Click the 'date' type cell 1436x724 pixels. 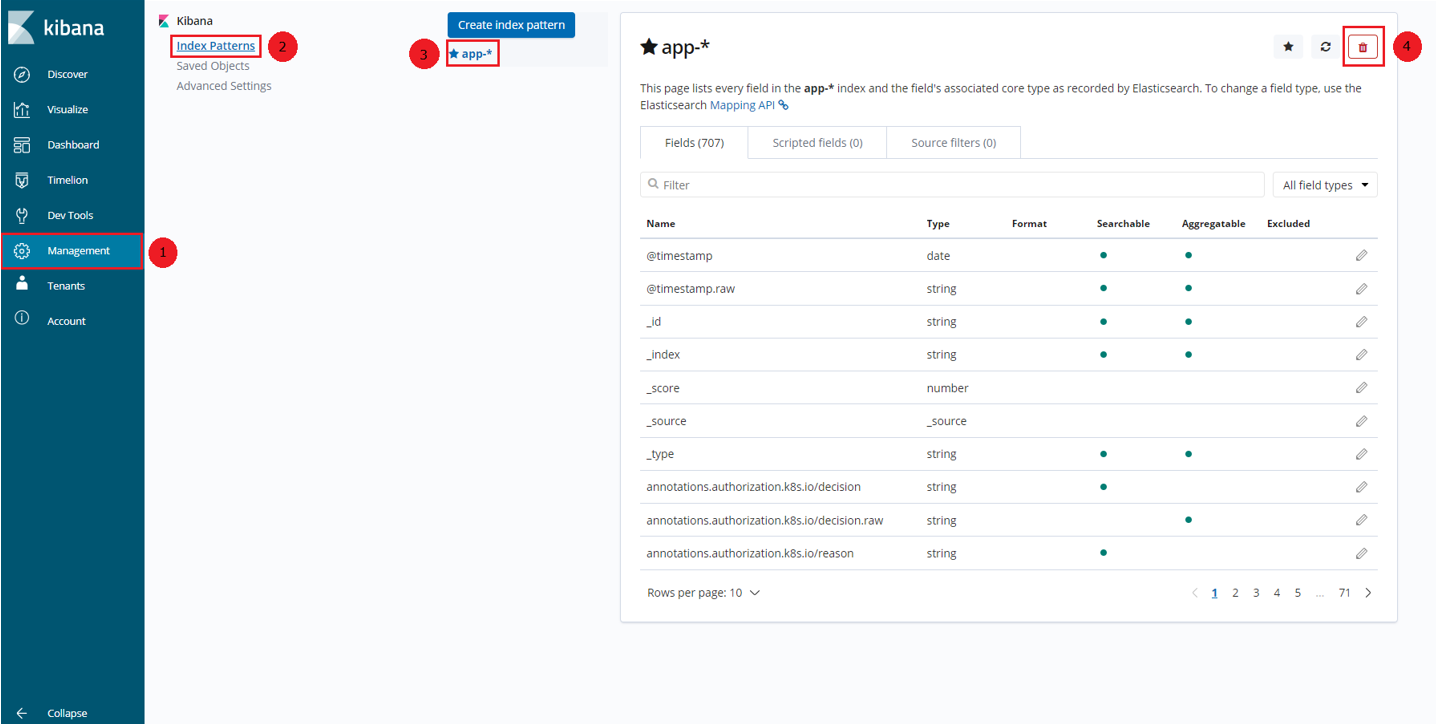coord(938,256)
